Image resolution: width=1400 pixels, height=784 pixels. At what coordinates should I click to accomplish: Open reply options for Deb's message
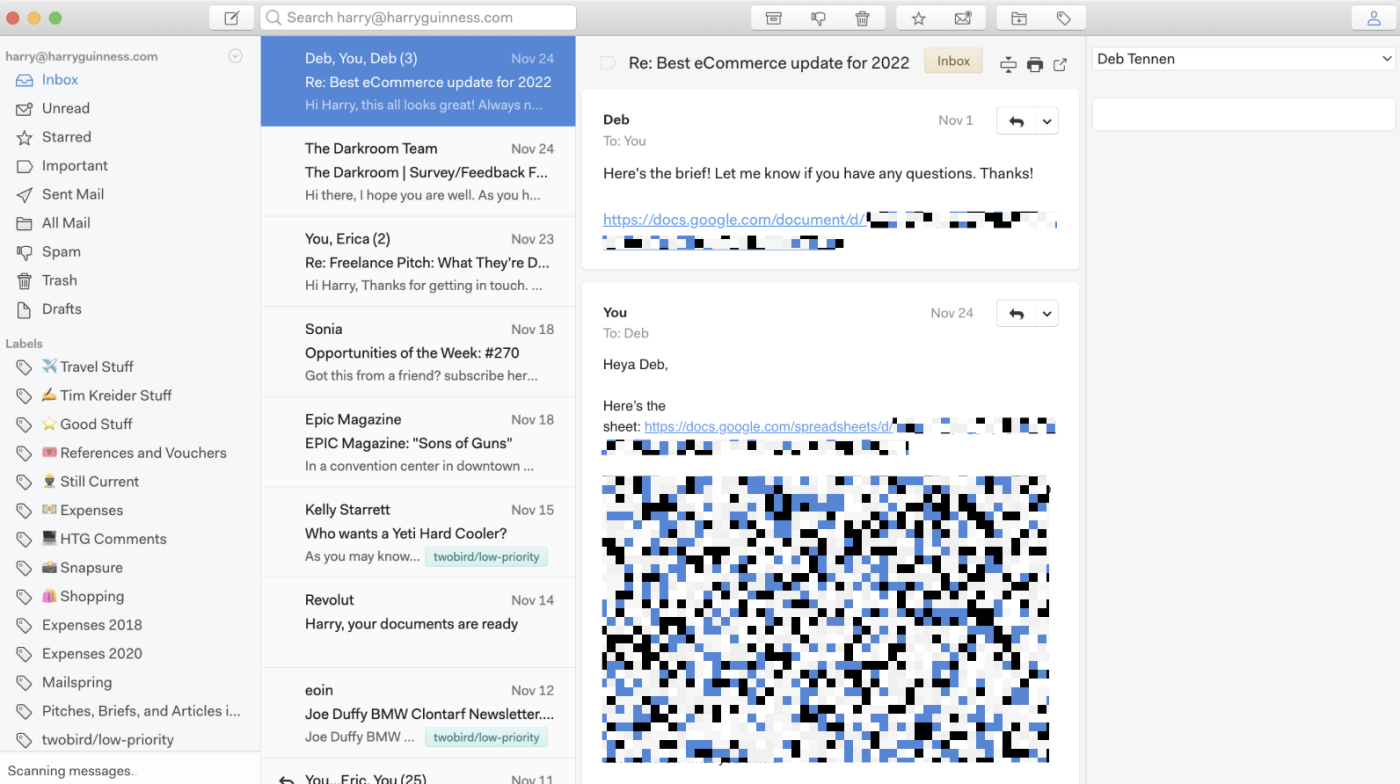click(1047, 121)
